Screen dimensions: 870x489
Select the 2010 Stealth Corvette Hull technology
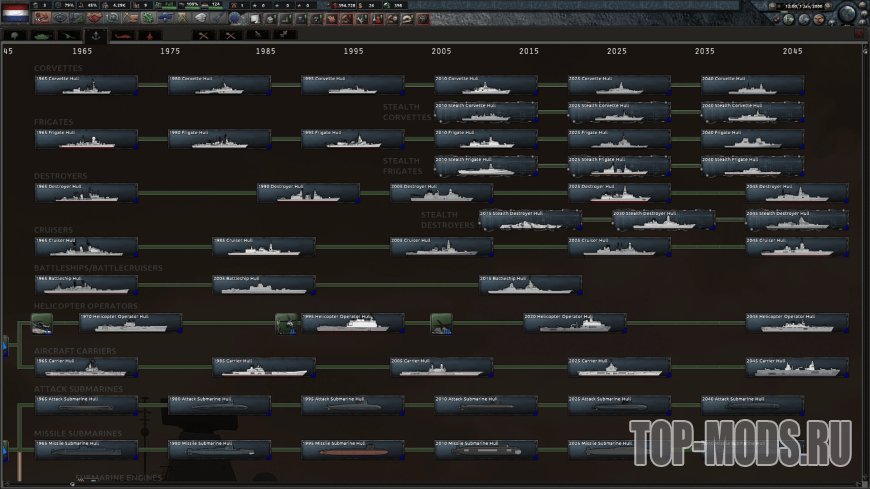click(x=486, y=111)
